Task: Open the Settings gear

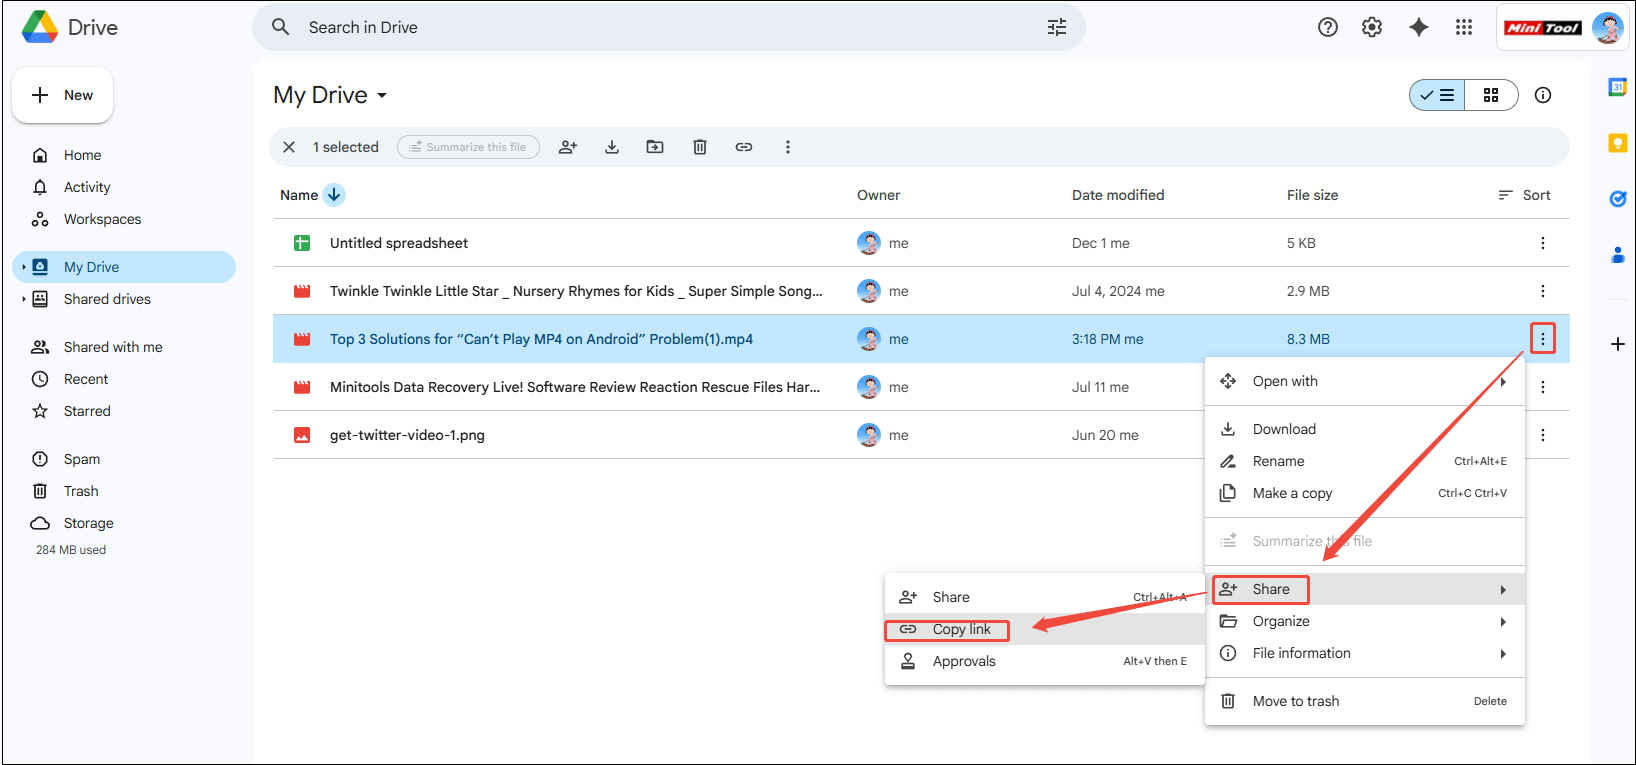Action: [x=1372, y=27]
